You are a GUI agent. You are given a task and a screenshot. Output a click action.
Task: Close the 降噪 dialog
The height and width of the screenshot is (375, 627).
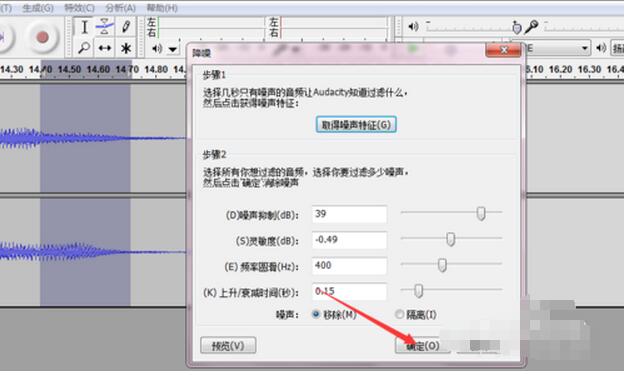504,50
